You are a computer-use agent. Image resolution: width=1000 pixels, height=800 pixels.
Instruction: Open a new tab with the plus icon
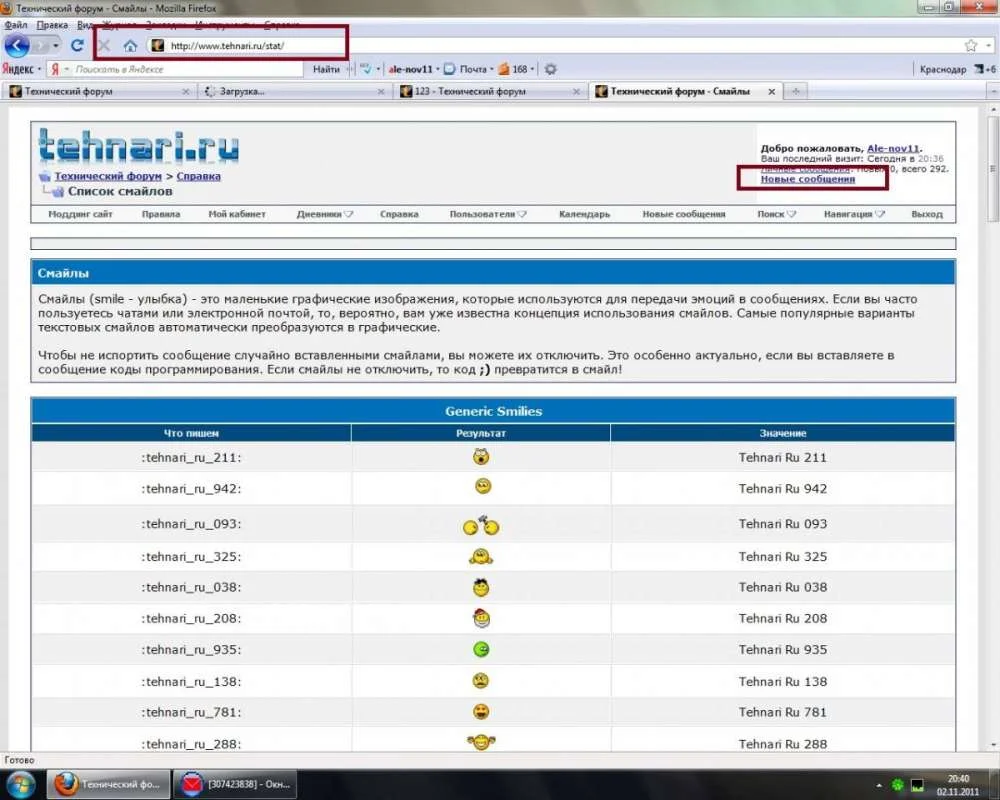(796, 92)
